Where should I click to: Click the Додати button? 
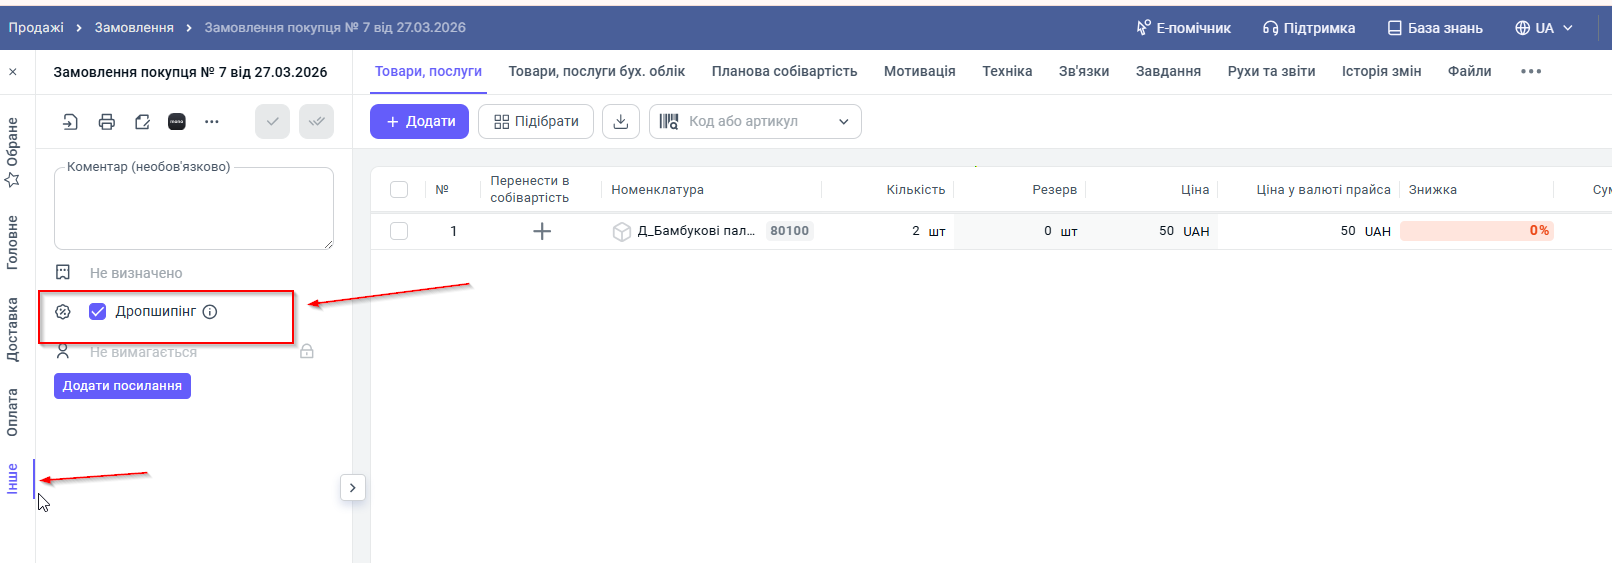[419, 121]
